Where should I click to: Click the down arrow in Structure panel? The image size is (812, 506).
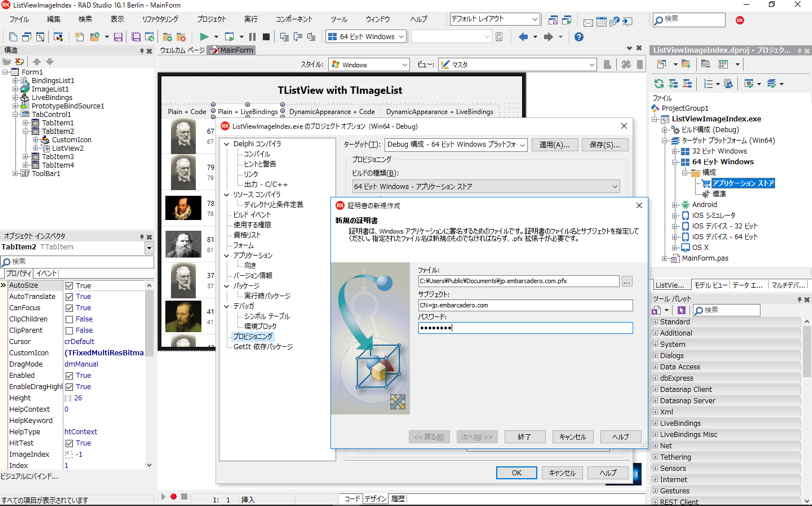coord(49,61)
